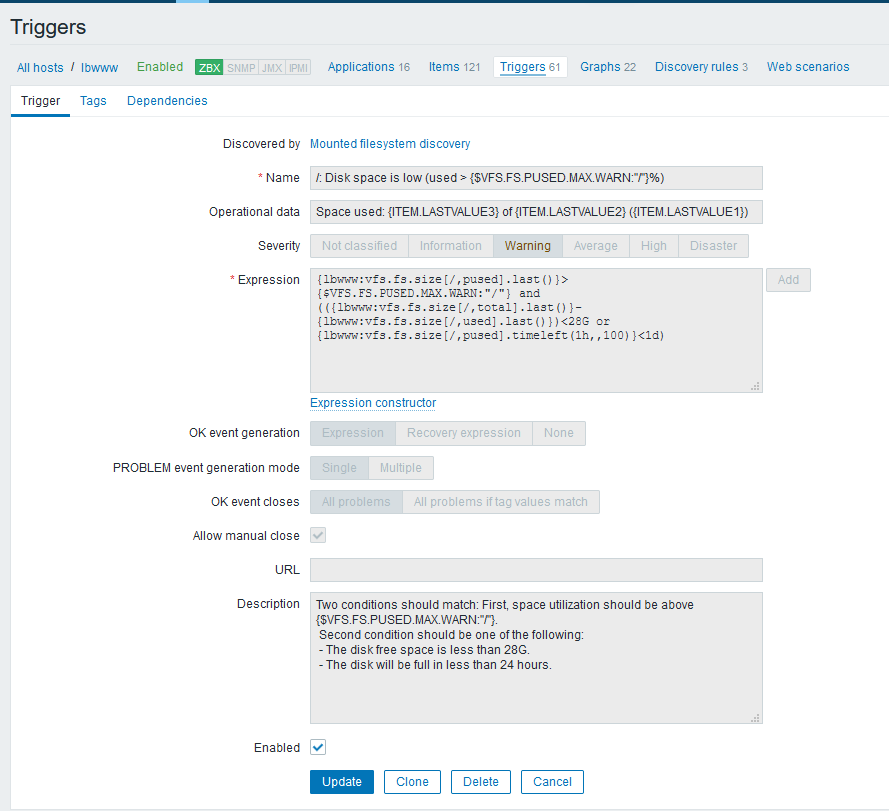Open the All hosts breadcrumb link

40,67
